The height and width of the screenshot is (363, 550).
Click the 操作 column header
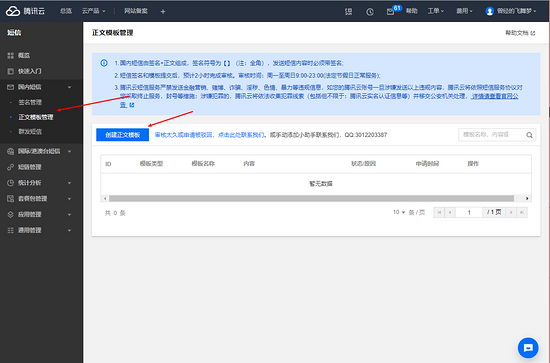pyautogui.click(x=473, y=163)
